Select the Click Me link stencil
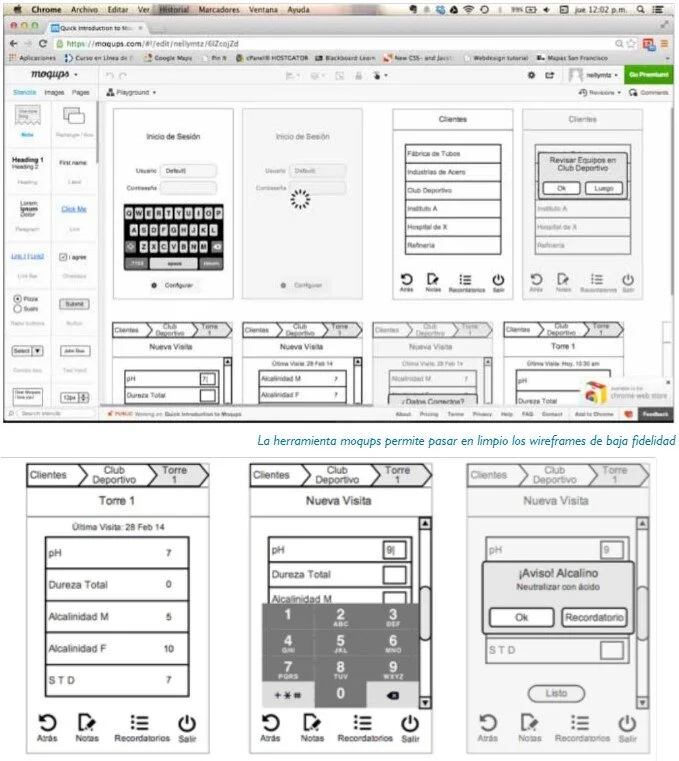 74,209
